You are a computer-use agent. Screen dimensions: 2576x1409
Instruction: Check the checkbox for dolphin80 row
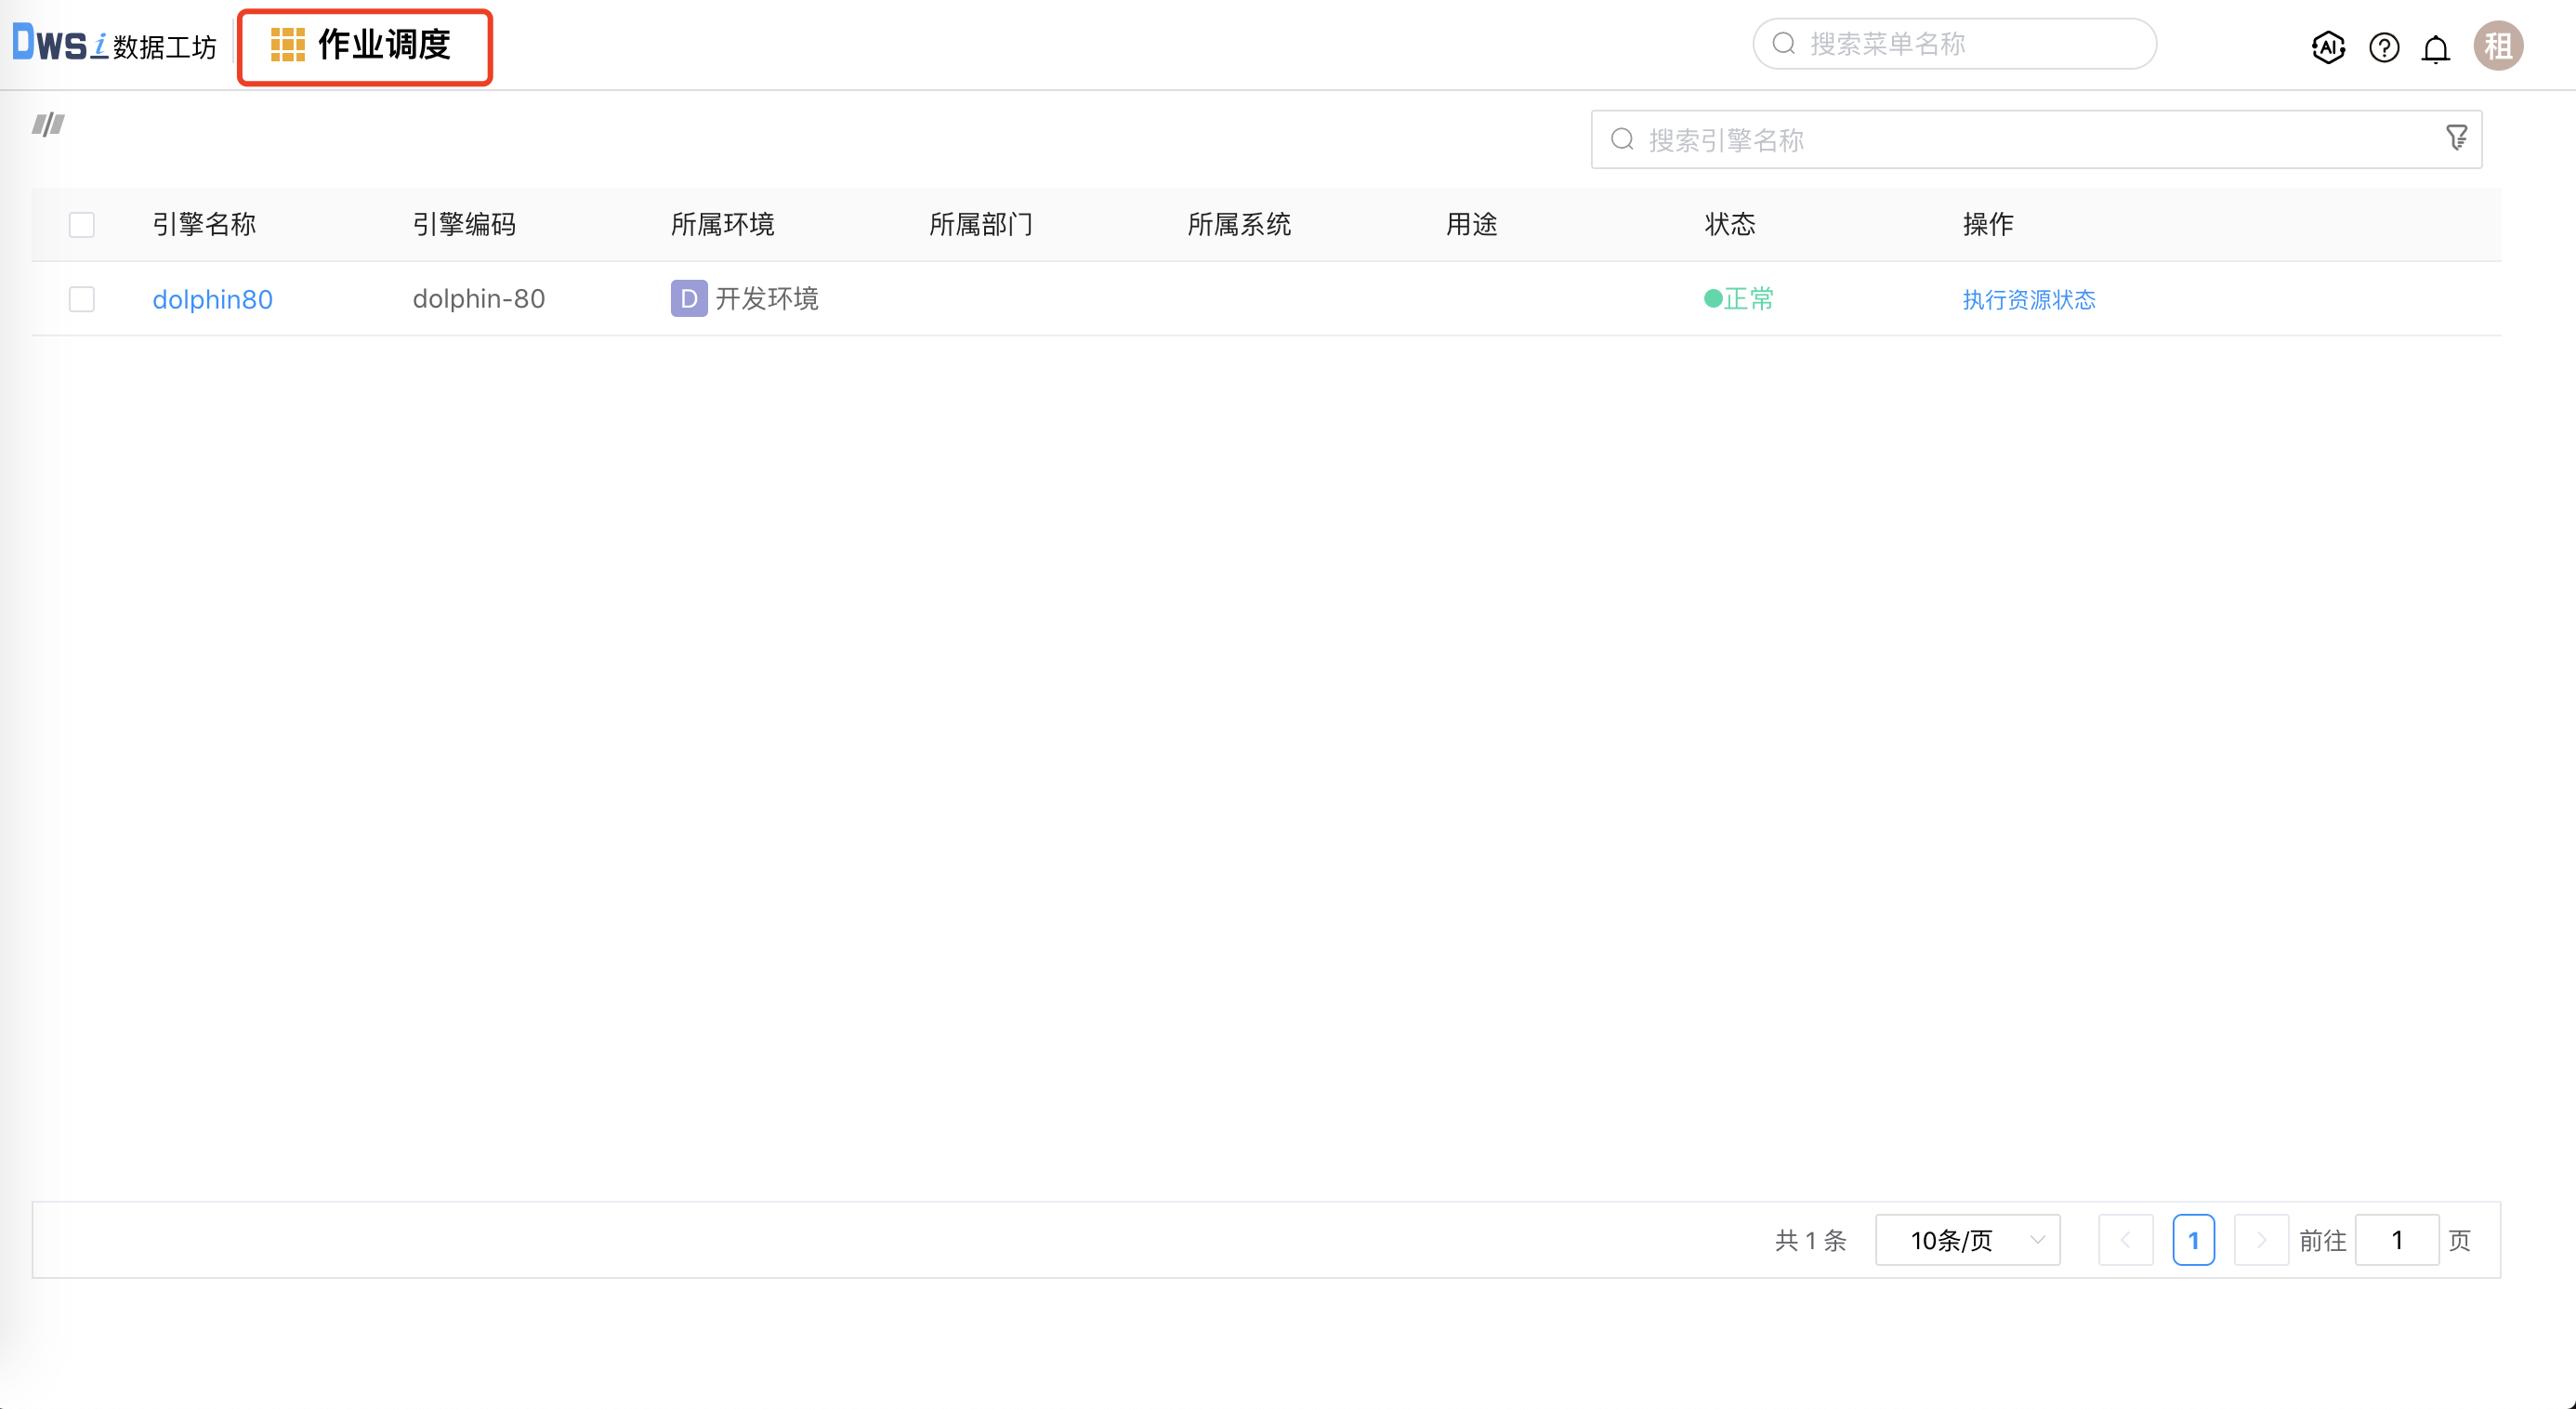[x=81, y=298]
